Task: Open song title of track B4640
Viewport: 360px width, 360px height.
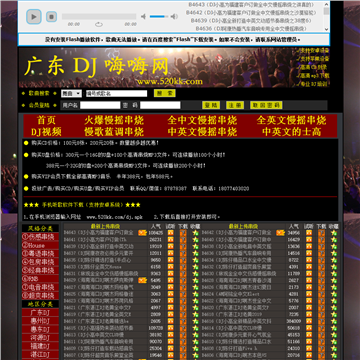Action: point(236,240)
